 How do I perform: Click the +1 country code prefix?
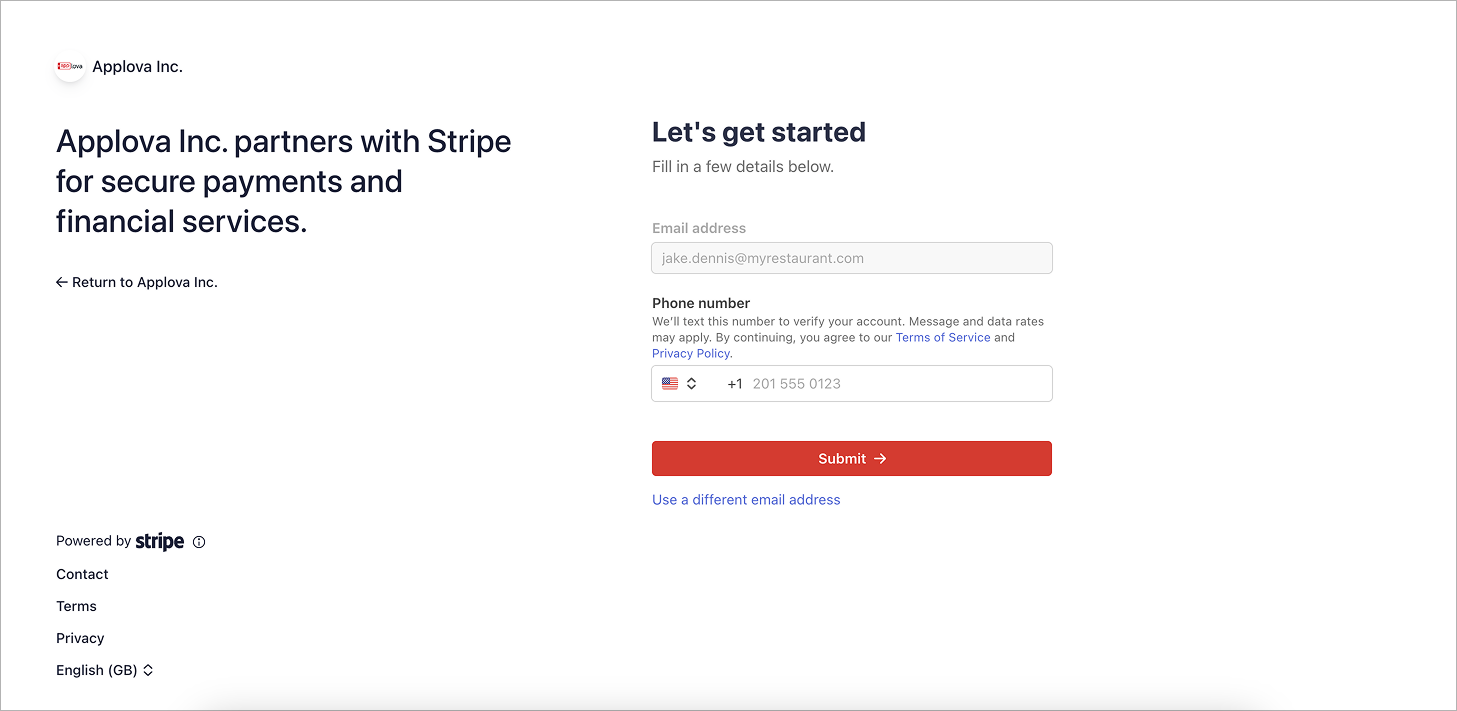[735, 384]
